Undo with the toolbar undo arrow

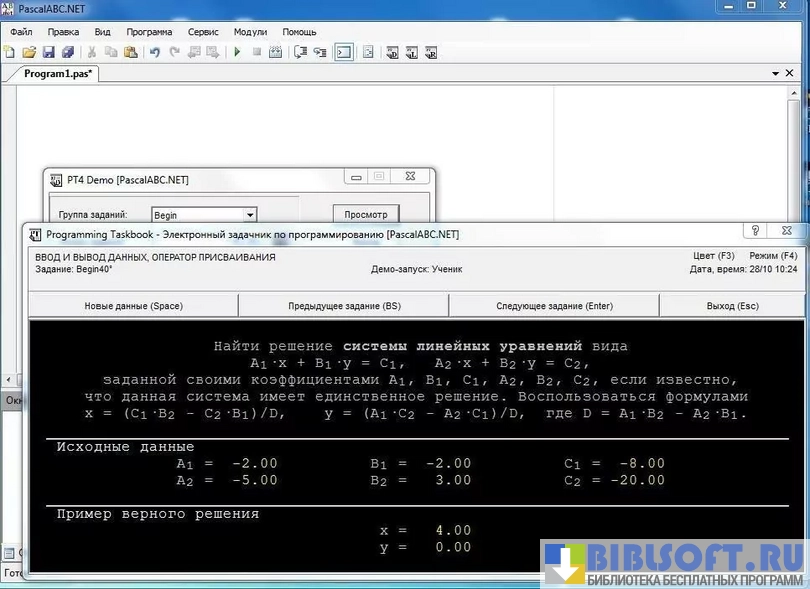[x=155, y=52]
